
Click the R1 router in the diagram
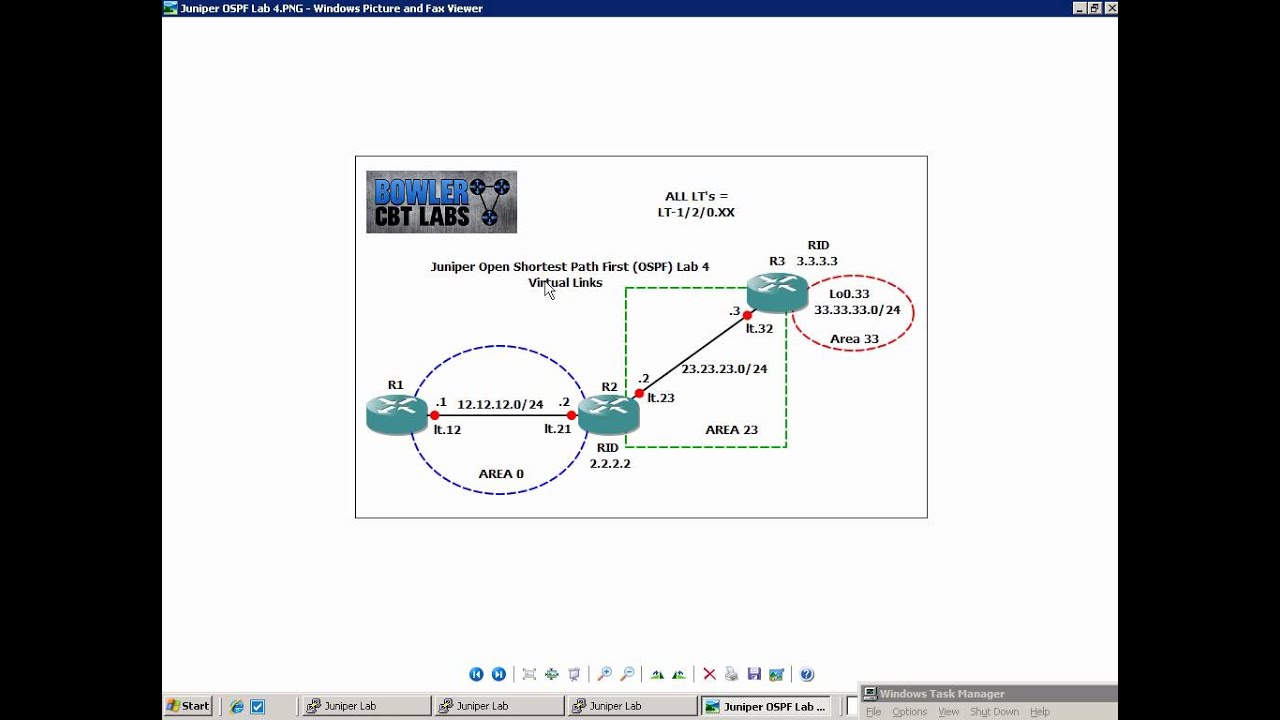pos(396,414)
